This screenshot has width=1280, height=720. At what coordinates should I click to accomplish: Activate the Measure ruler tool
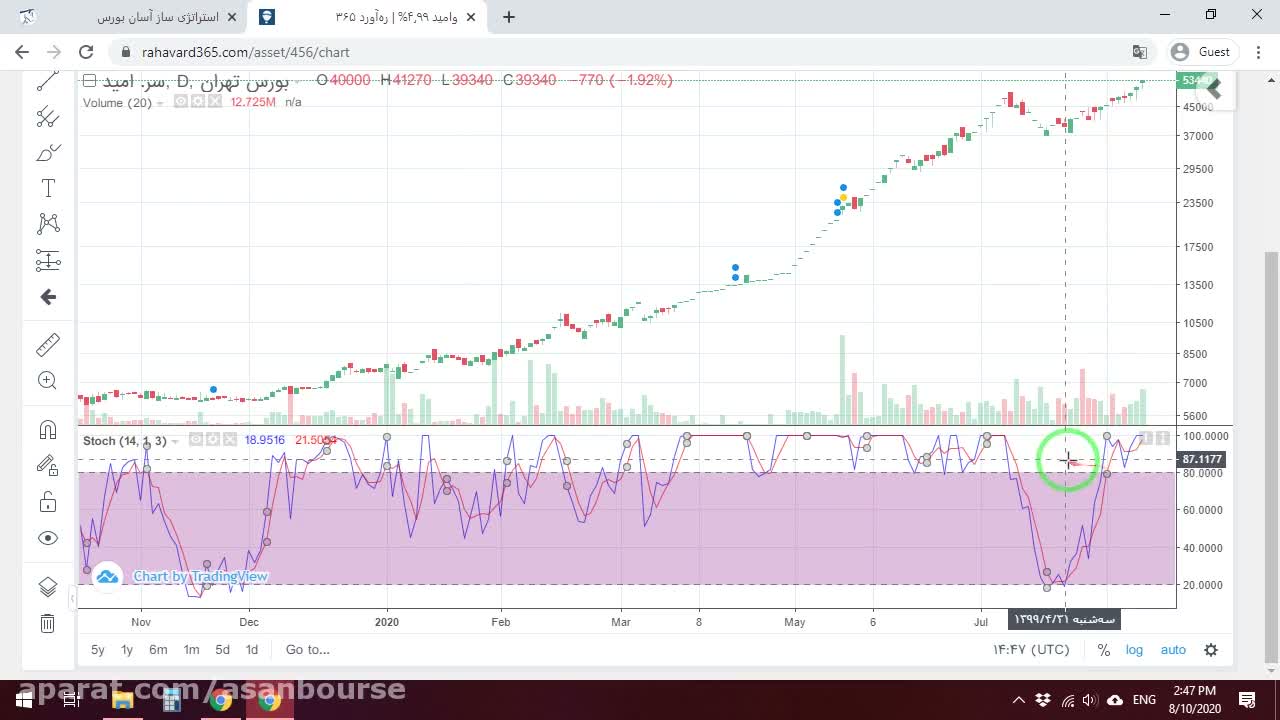48,345
